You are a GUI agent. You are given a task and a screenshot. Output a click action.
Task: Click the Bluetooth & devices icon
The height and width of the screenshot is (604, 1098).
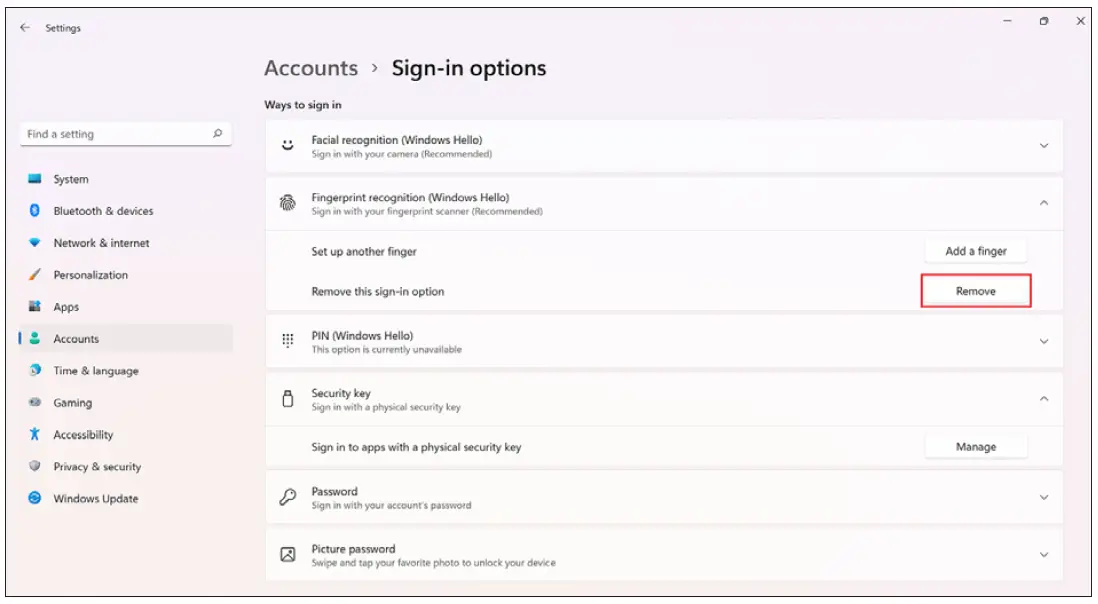[35, 211]
